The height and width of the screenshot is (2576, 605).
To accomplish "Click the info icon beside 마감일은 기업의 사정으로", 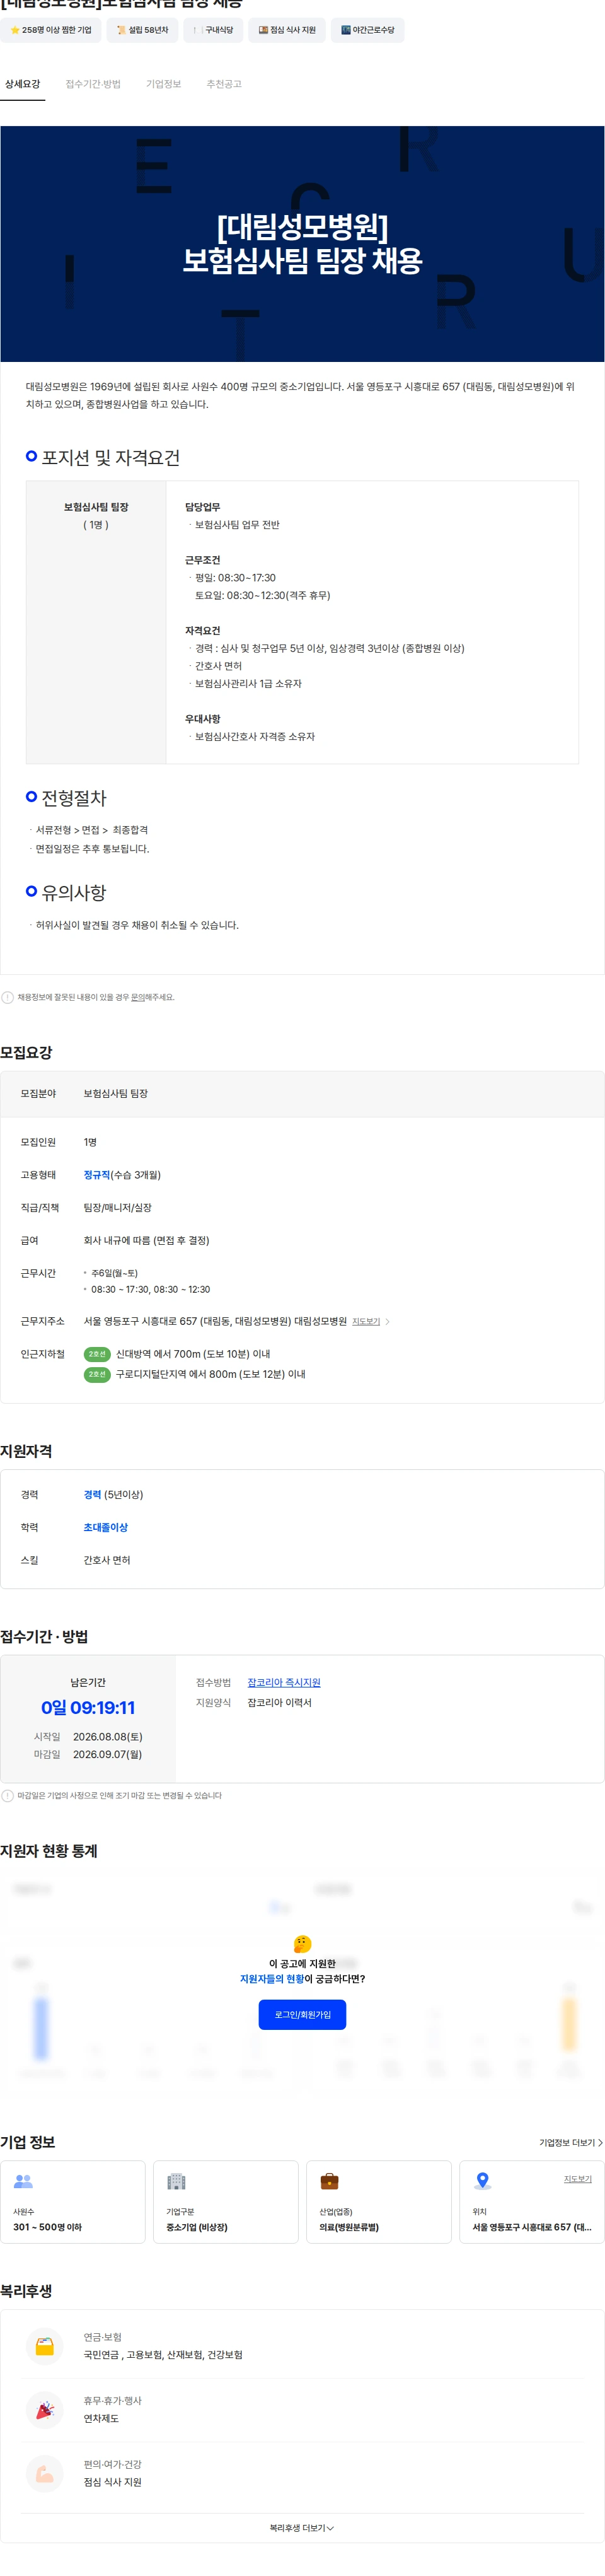I will click(x=8, y=1795).
